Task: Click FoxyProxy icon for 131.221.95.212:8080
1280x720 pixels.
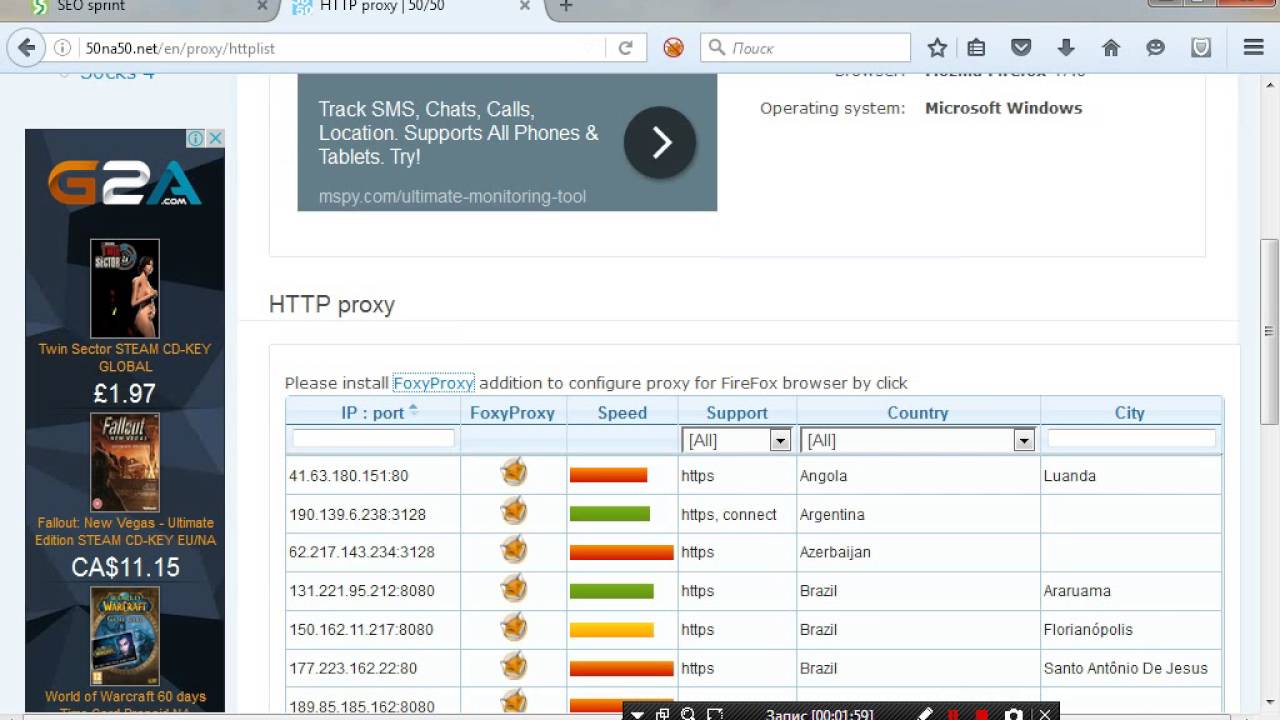Action: coord(514,588)
